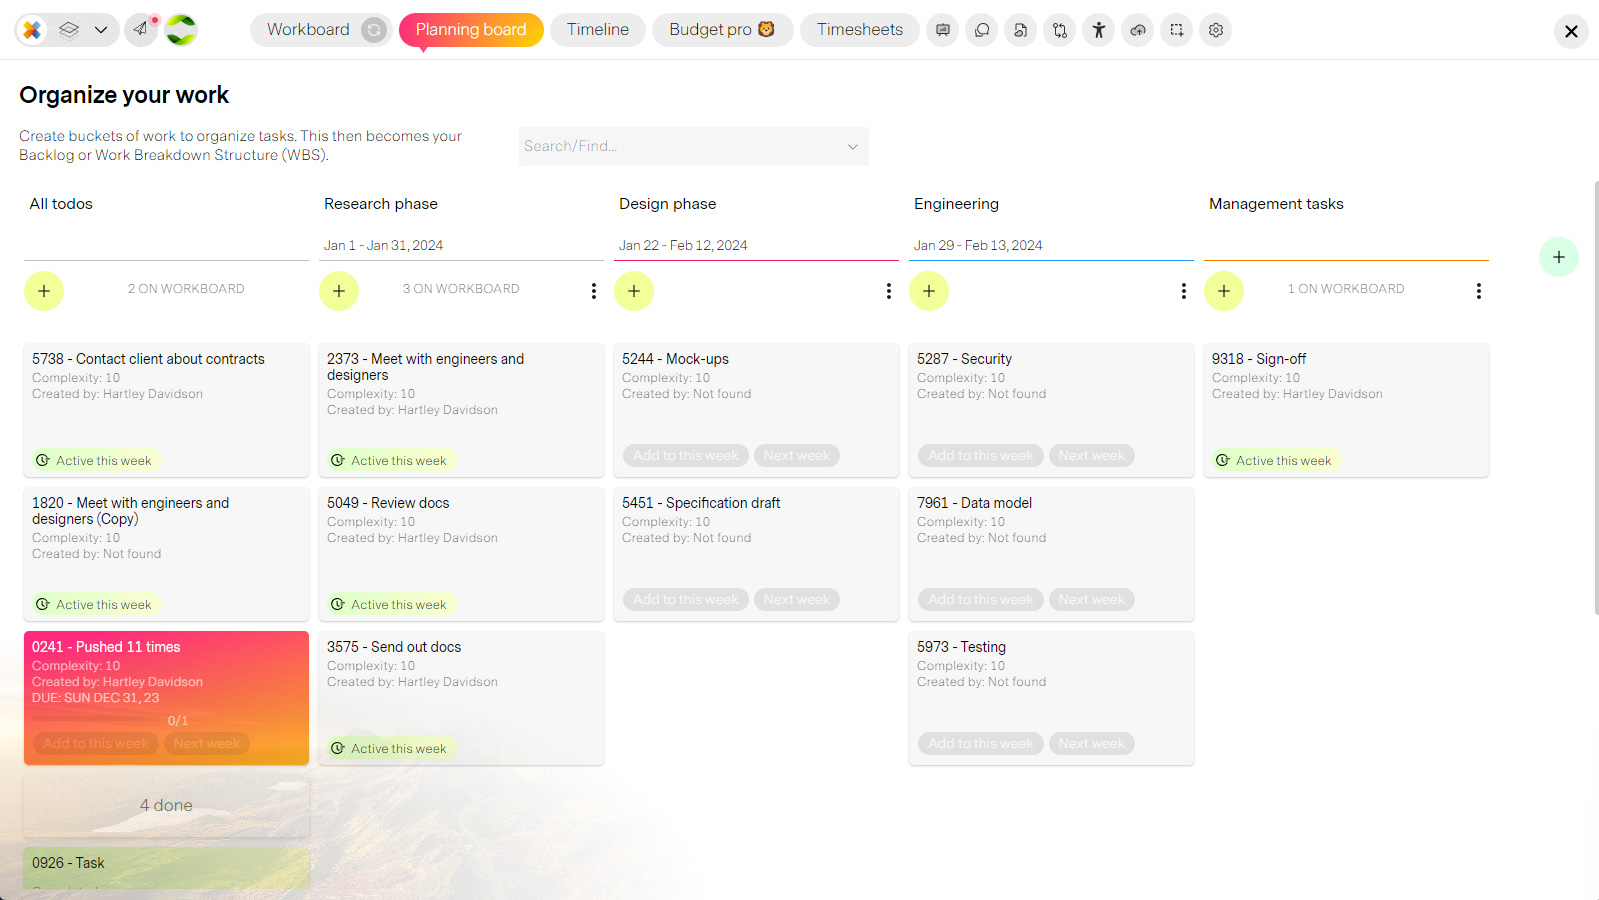
Task: Click the git compare arrows icon
Action: point(1060,30)
